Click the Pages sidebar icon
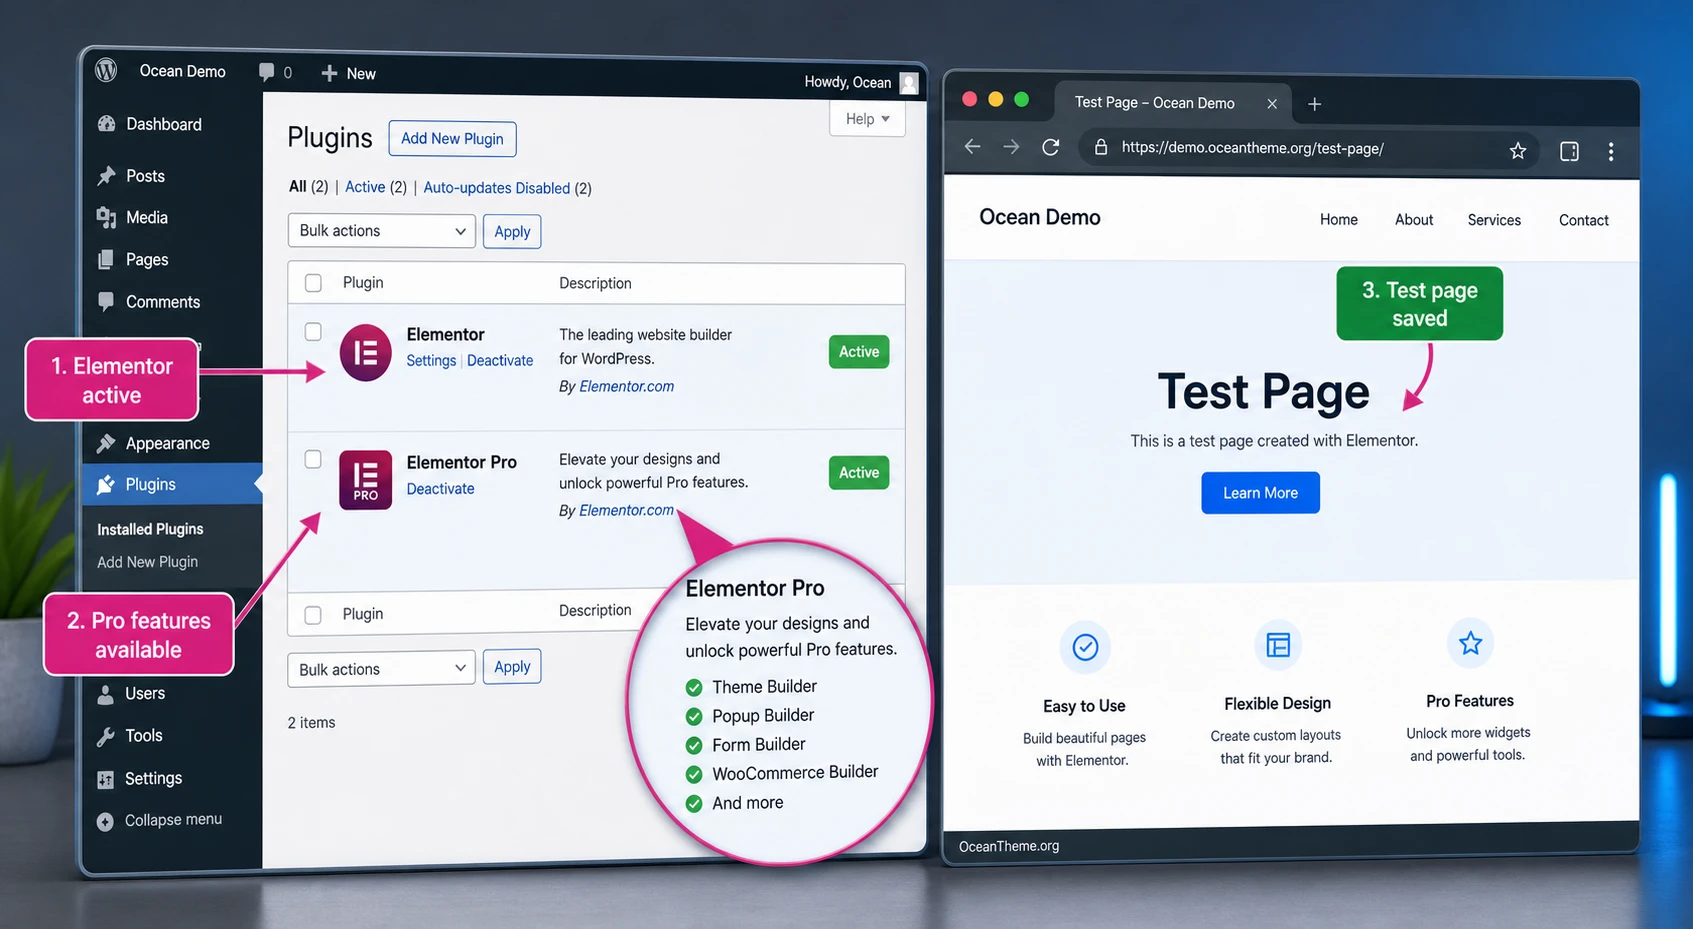The image size is (1693, 929). coord(106,260)
